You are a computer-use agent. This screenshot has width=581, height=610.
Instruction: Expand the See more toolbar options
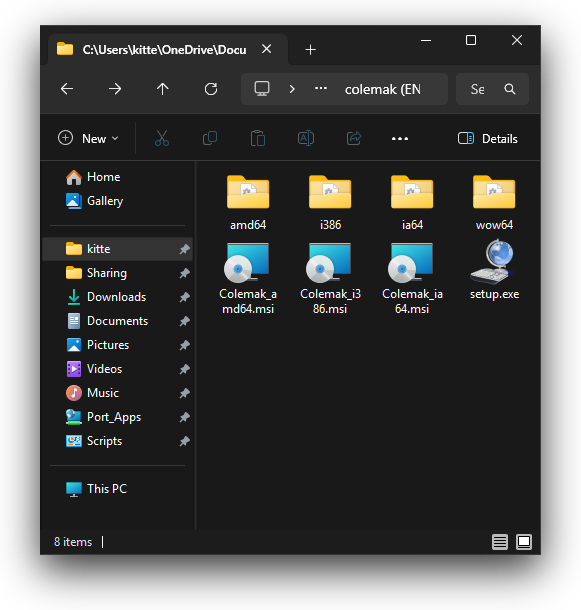pyautogui.click(x=400, y=138)
